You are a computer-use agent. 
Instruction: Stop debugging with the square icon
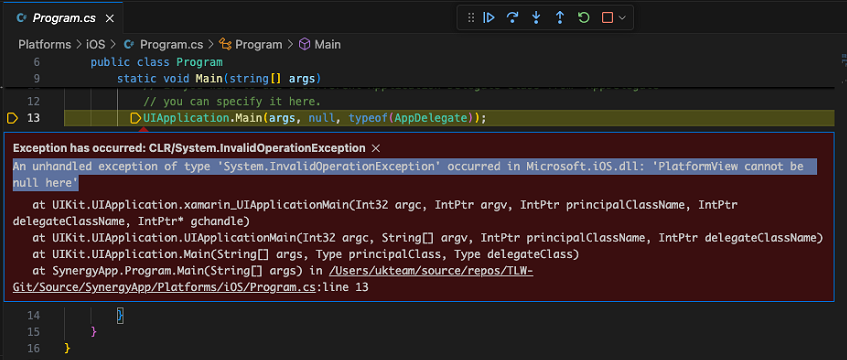tap(607, 18)
